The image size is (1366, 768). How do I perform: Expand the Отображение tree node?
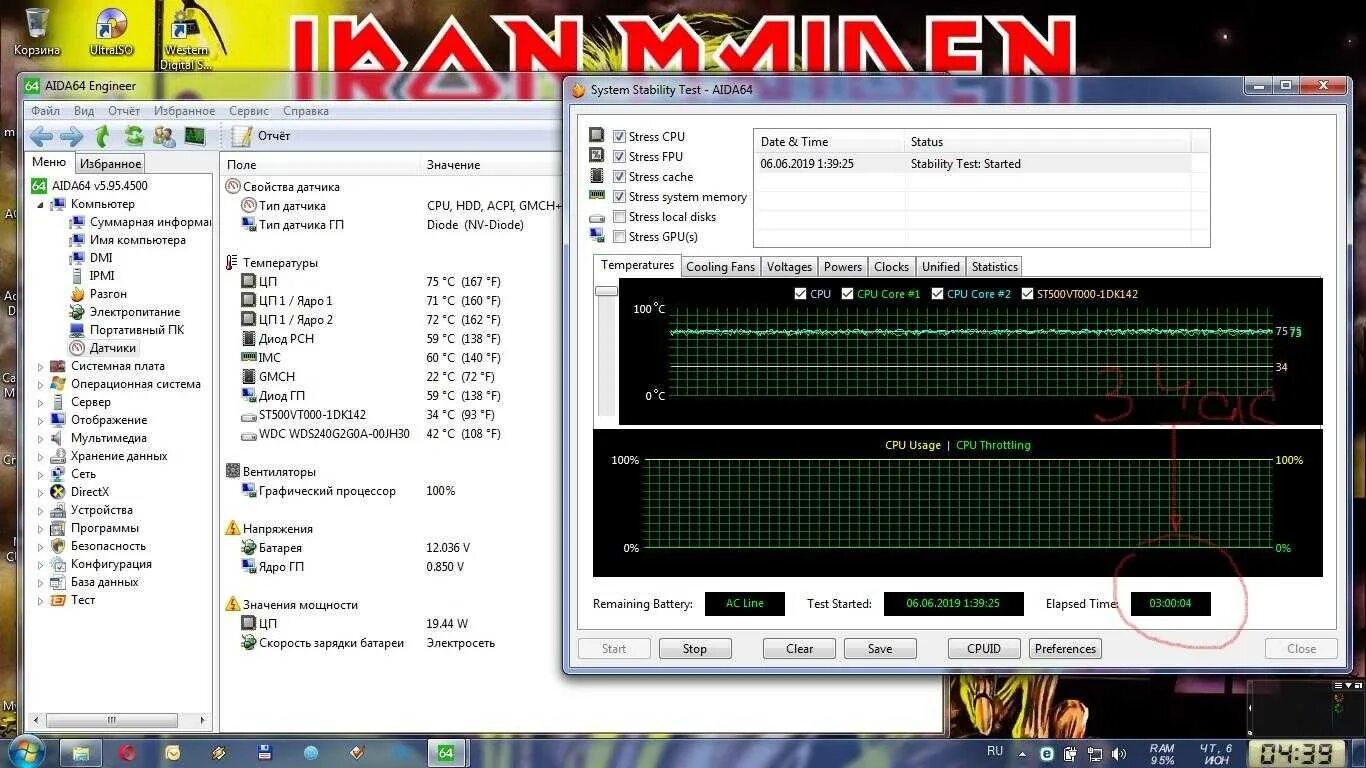click(x=41, y=420)
